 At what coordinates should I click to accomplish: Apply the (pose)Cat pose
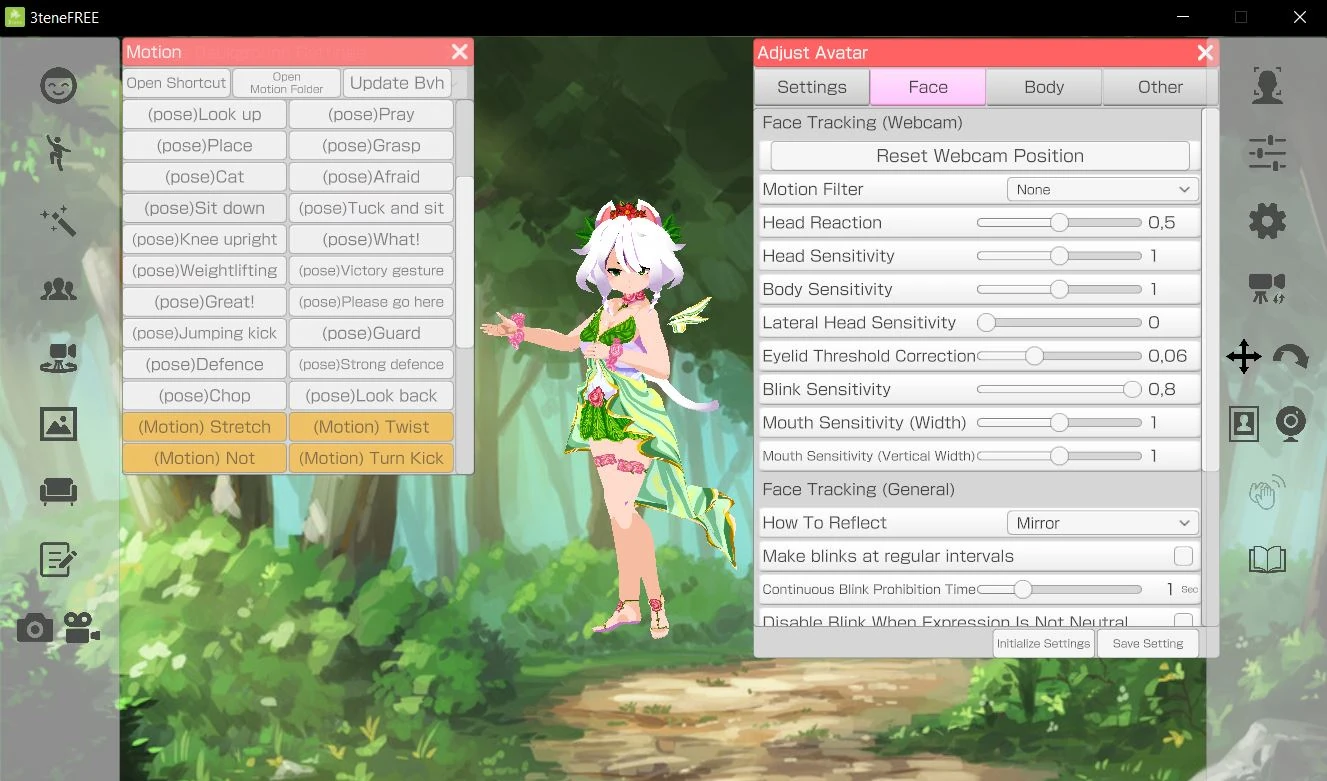coord(204,177)
